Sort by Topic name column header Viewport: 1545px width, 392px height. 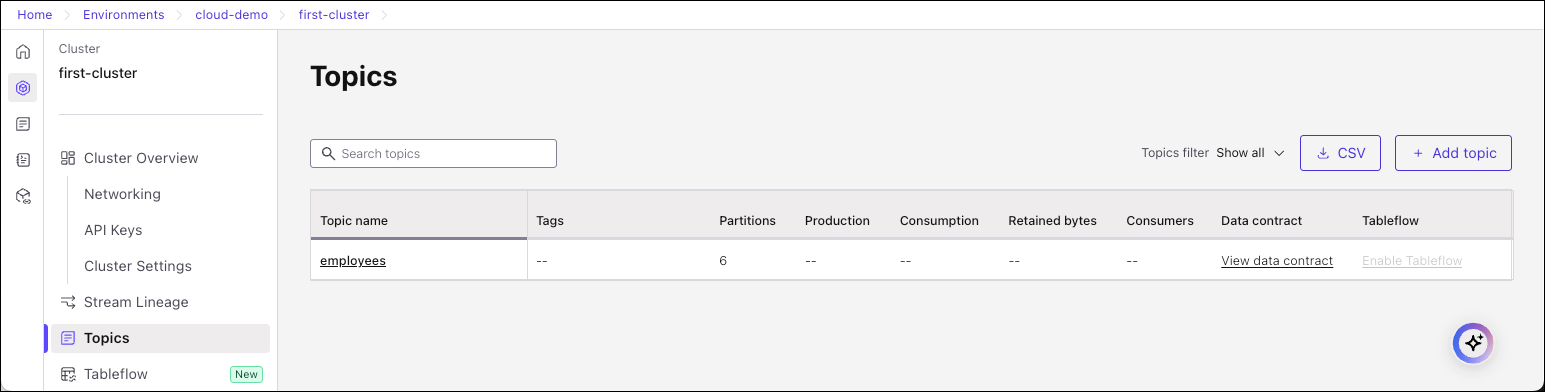(x=354, y=220)
